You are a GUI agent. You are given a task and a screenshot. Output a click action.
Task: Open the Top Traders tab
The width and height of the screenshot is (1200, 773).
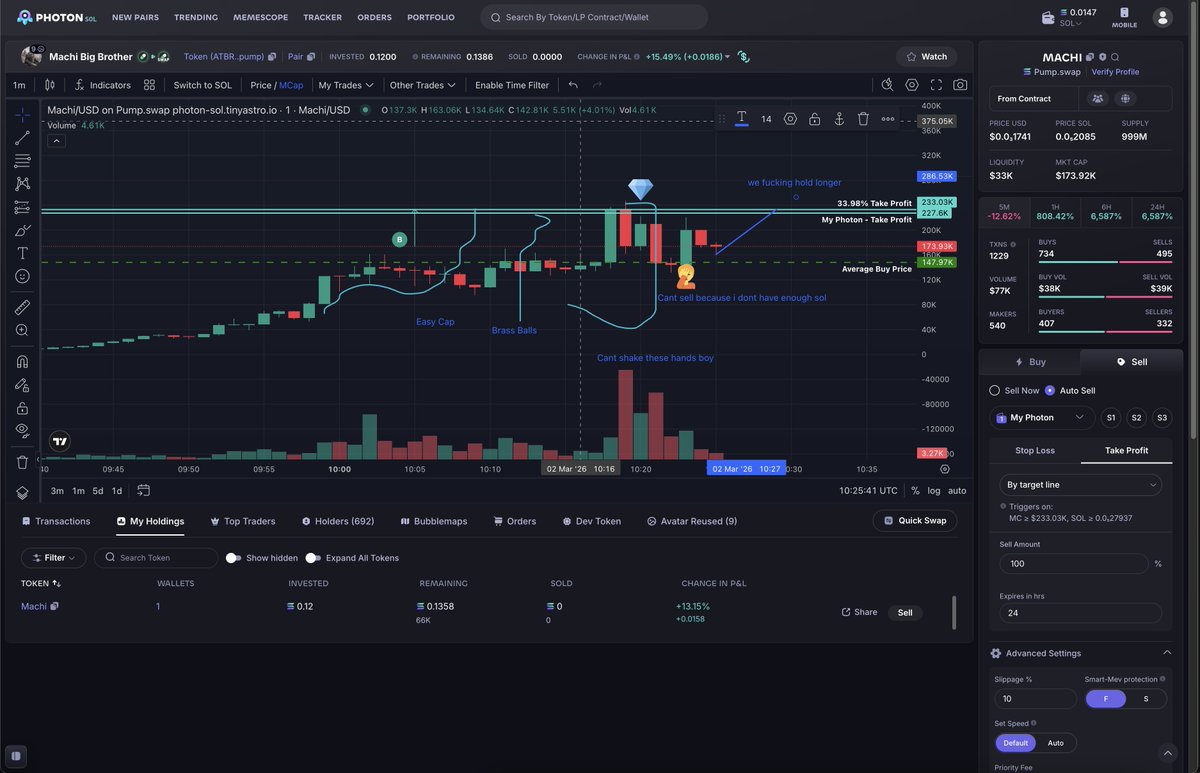pos(243,521)
